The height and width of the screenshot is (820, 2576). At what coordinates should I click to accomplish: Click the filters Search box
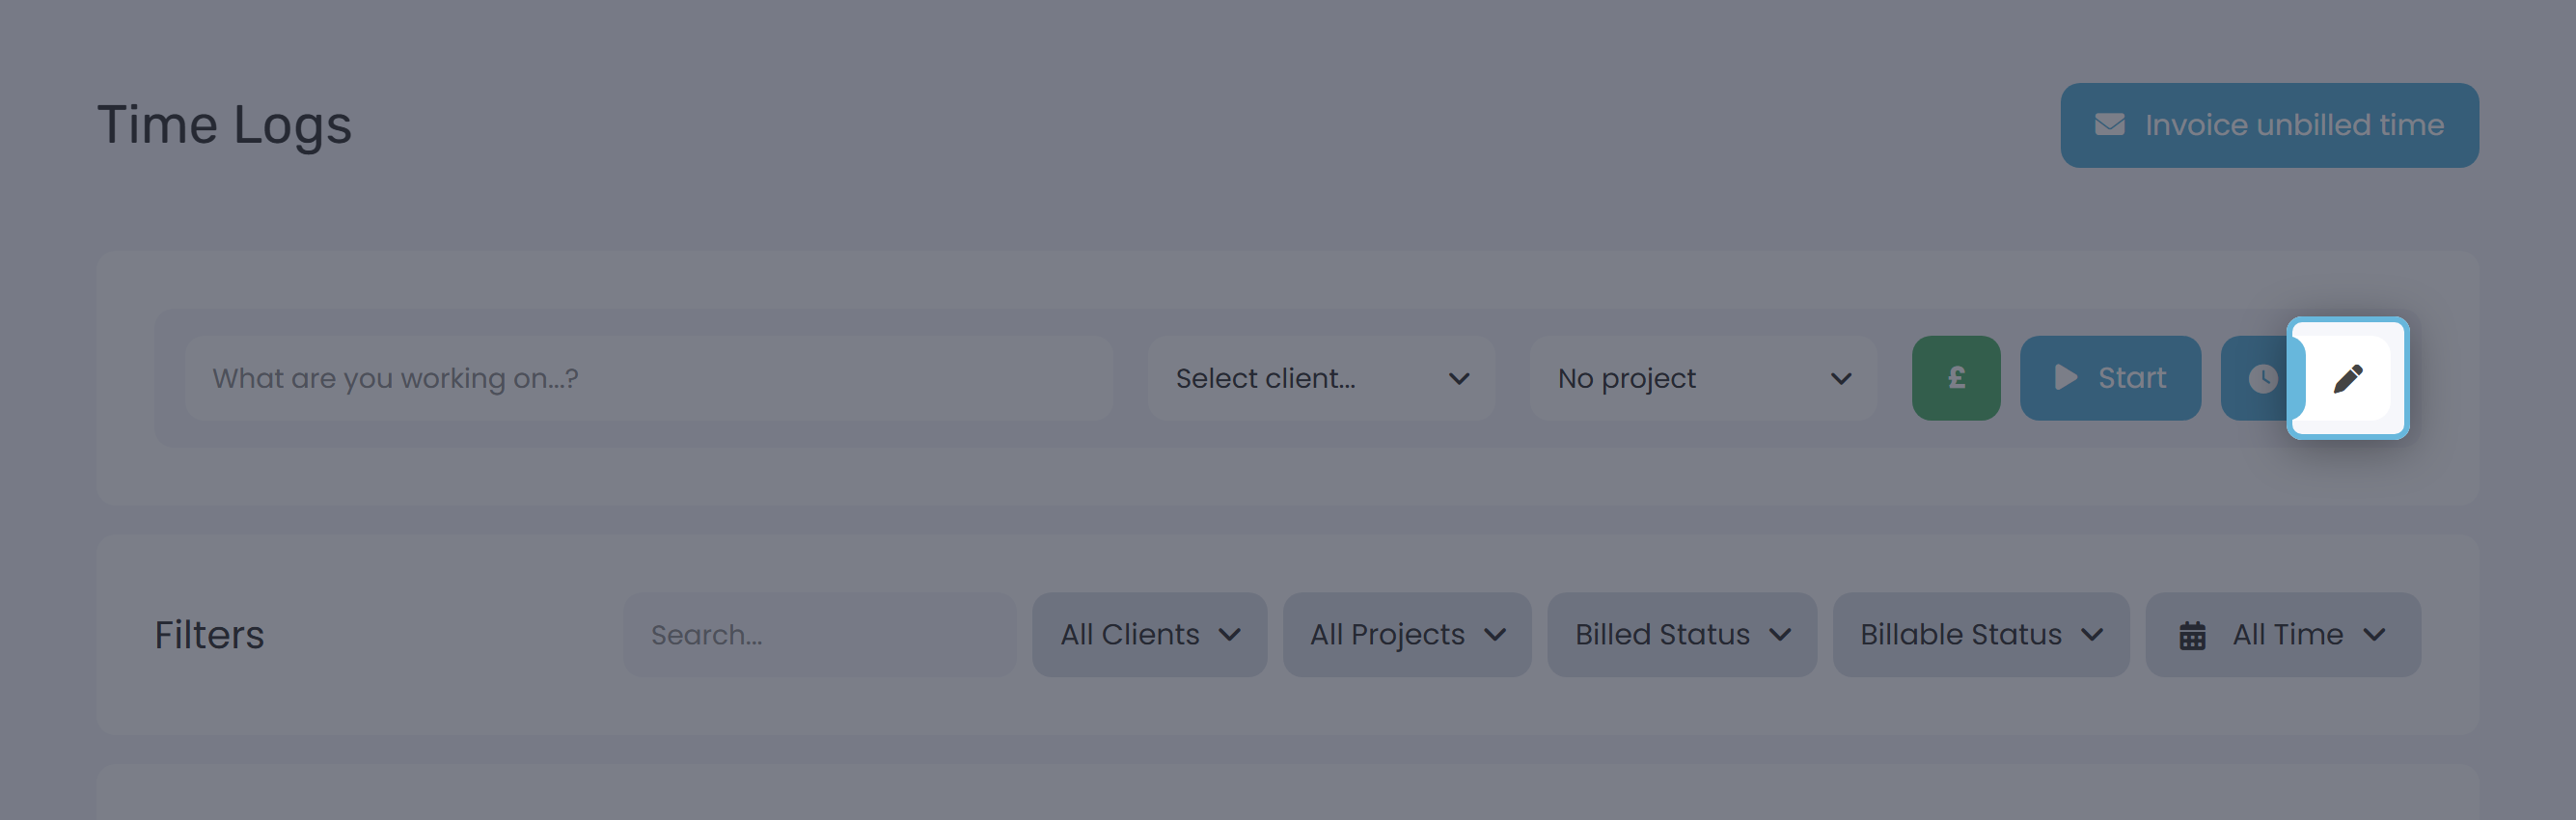(820, 635)
